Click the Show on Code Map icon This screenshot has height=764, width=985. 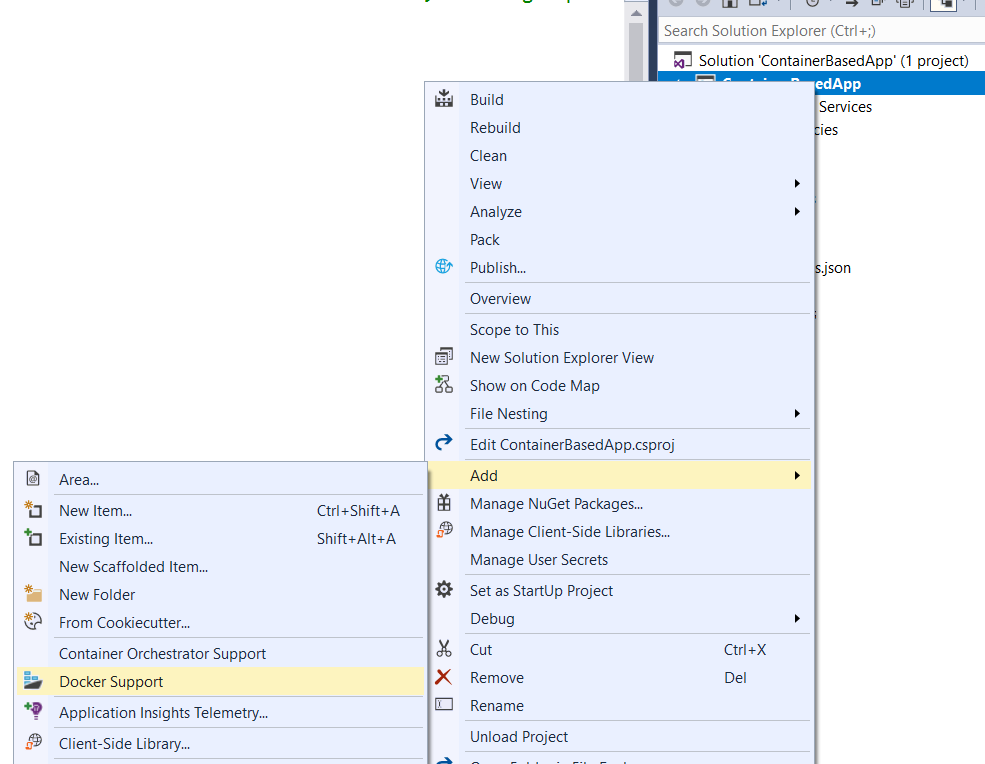(x=444, y=385)
